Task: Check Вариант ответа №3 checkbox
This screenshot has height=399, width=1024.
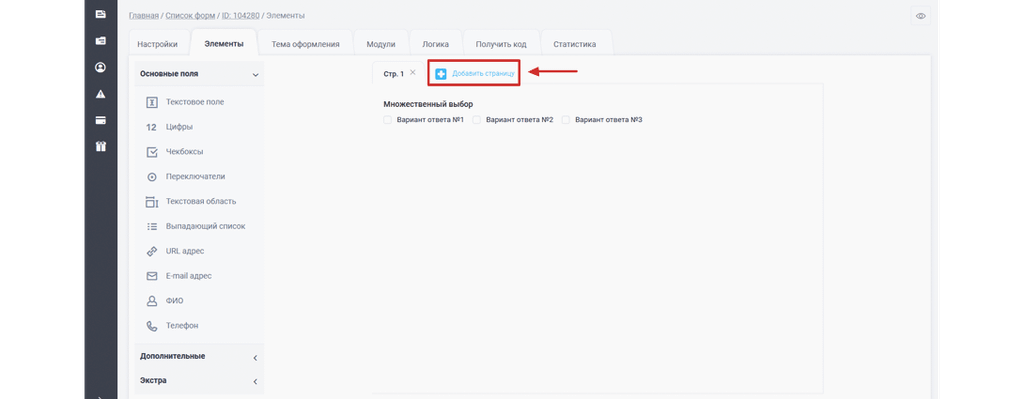Action: 566,120
